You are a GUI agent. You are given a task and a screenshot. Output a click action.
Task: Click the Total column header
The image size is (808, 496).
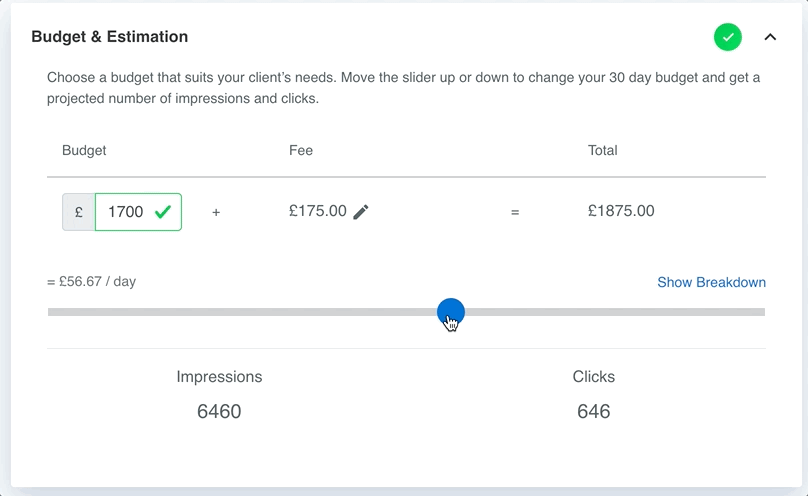tap(602, 150)
